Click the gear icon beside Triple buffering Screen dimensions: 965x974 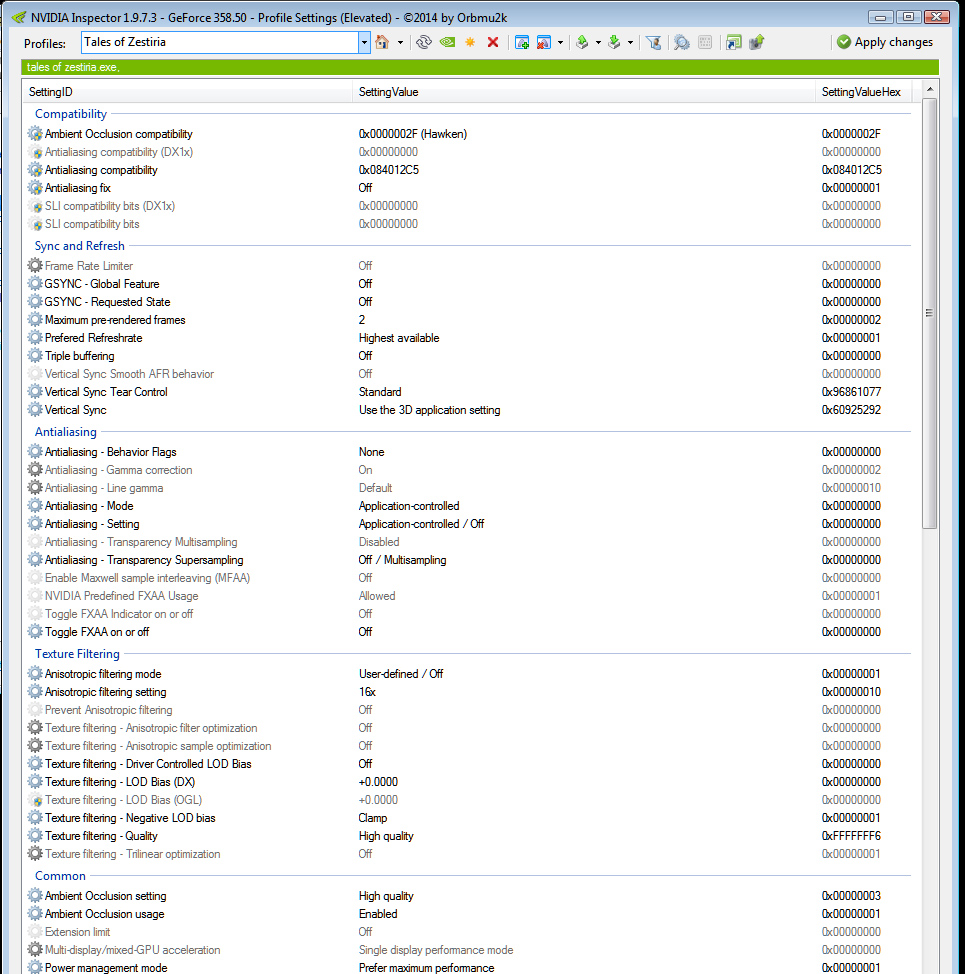36,356
